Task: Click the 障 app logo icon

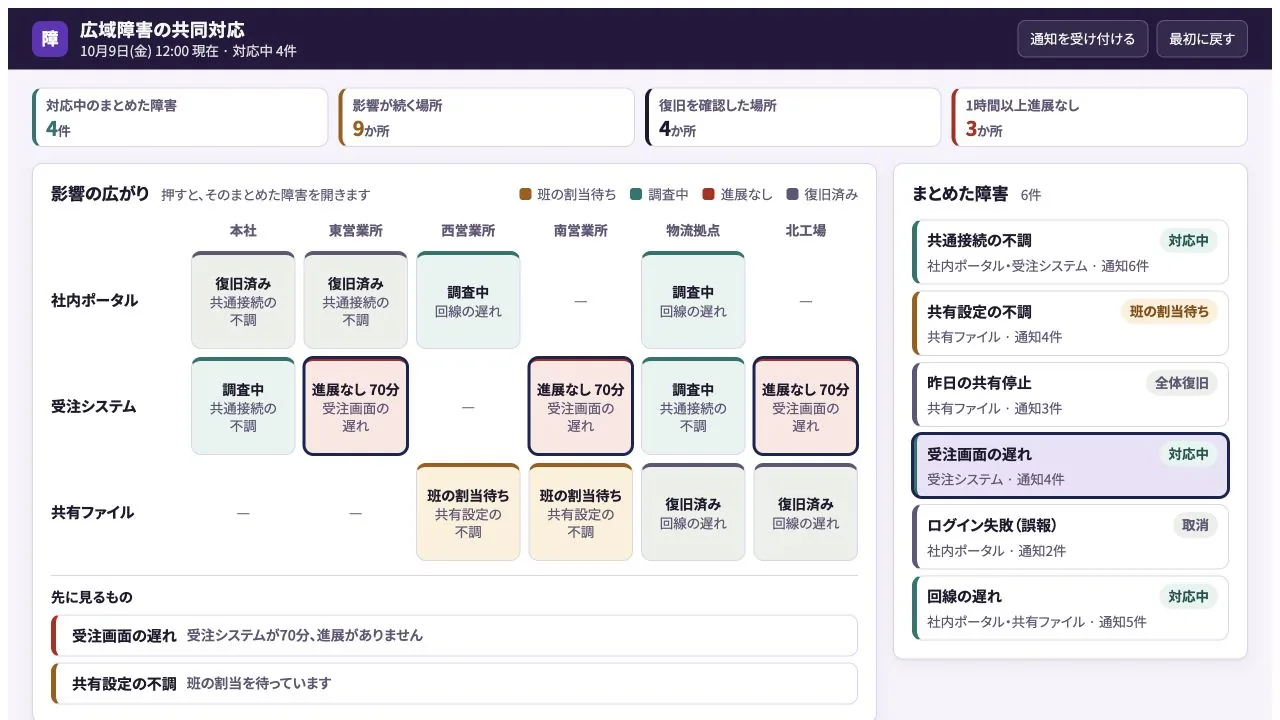Action: 50,39
